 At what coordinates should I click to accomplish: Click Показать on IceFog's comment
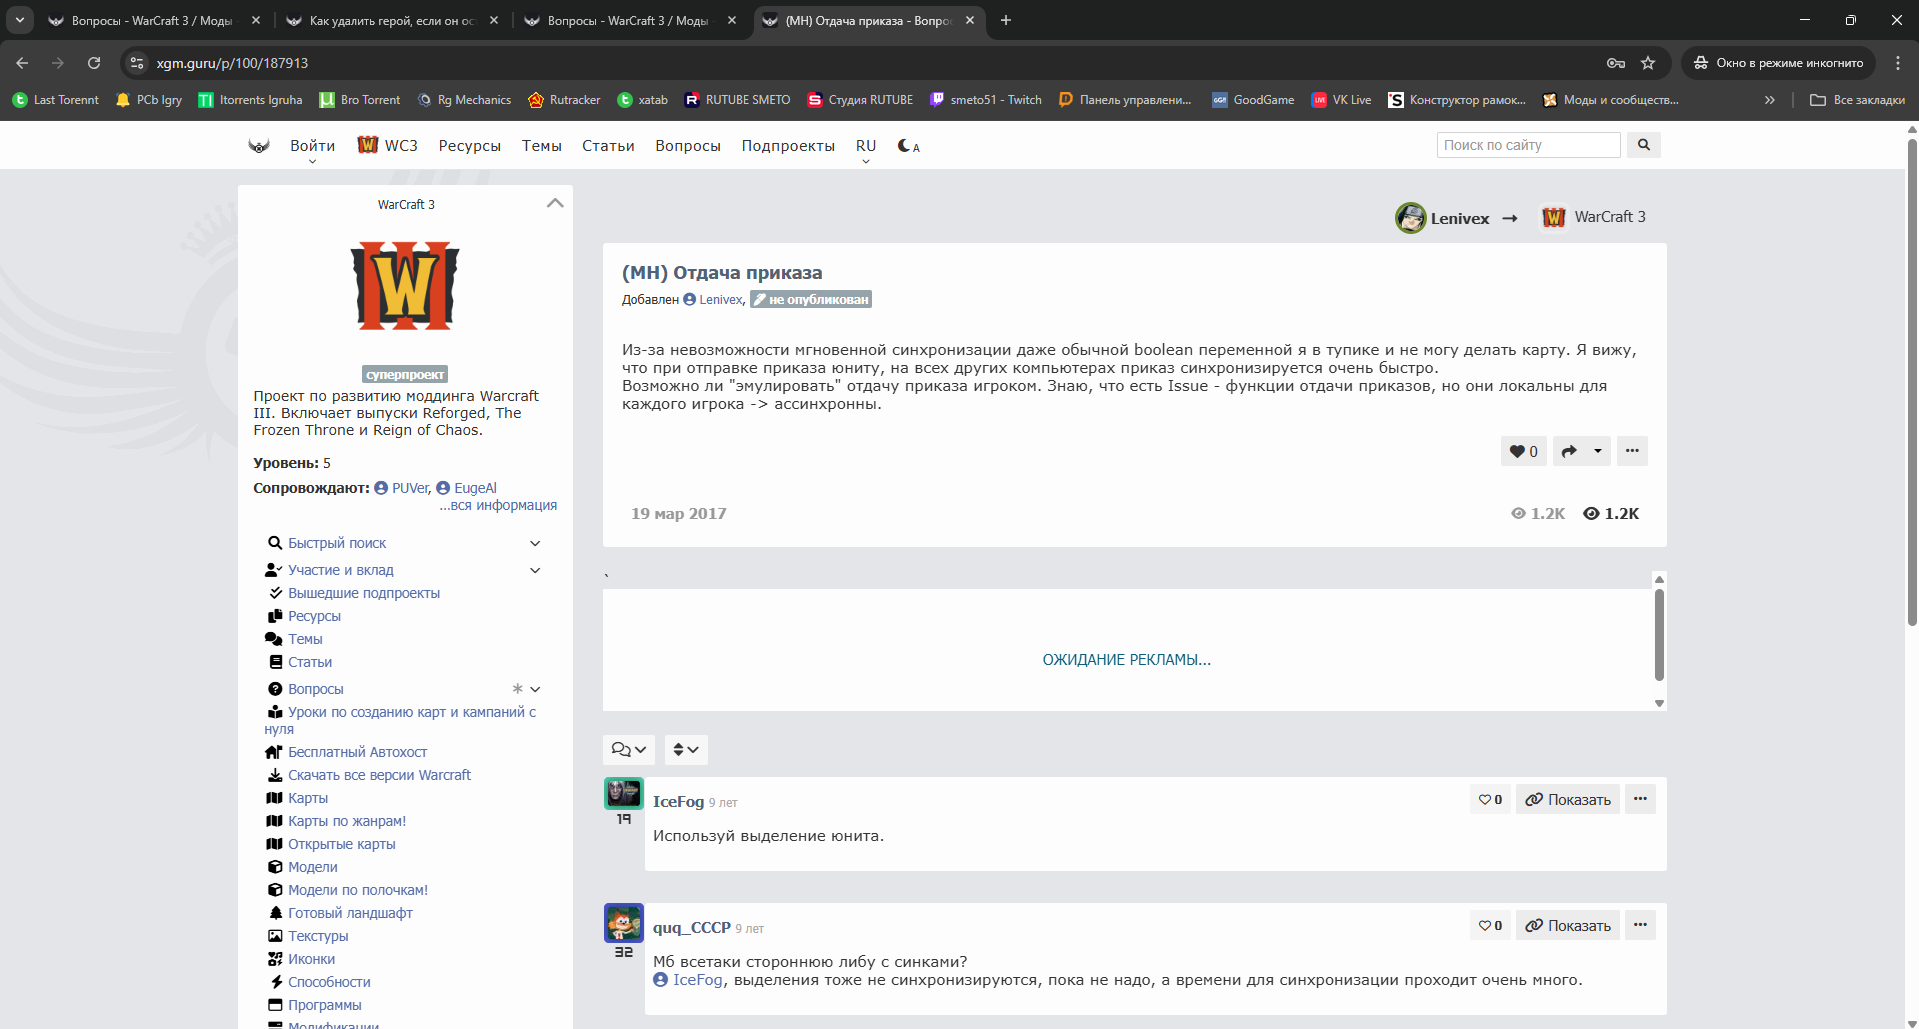pos(1568,799)
